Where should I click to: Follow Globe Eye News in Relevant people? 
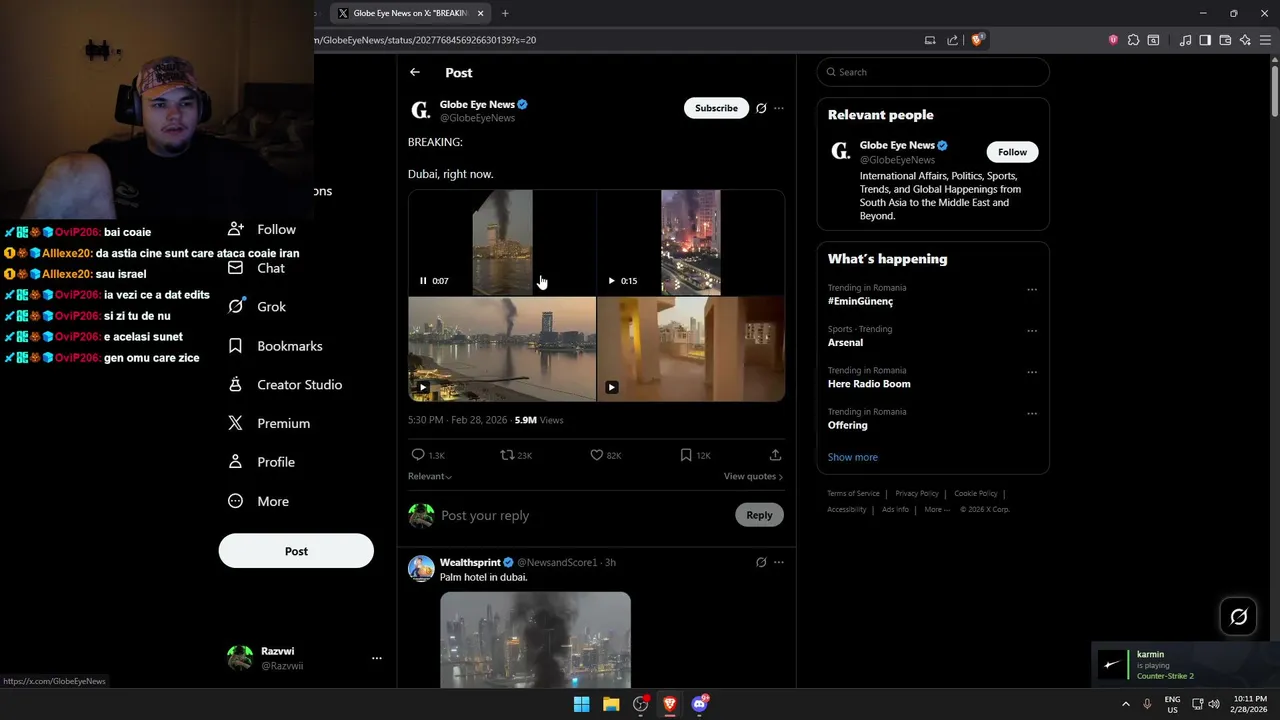[1012, 152]
